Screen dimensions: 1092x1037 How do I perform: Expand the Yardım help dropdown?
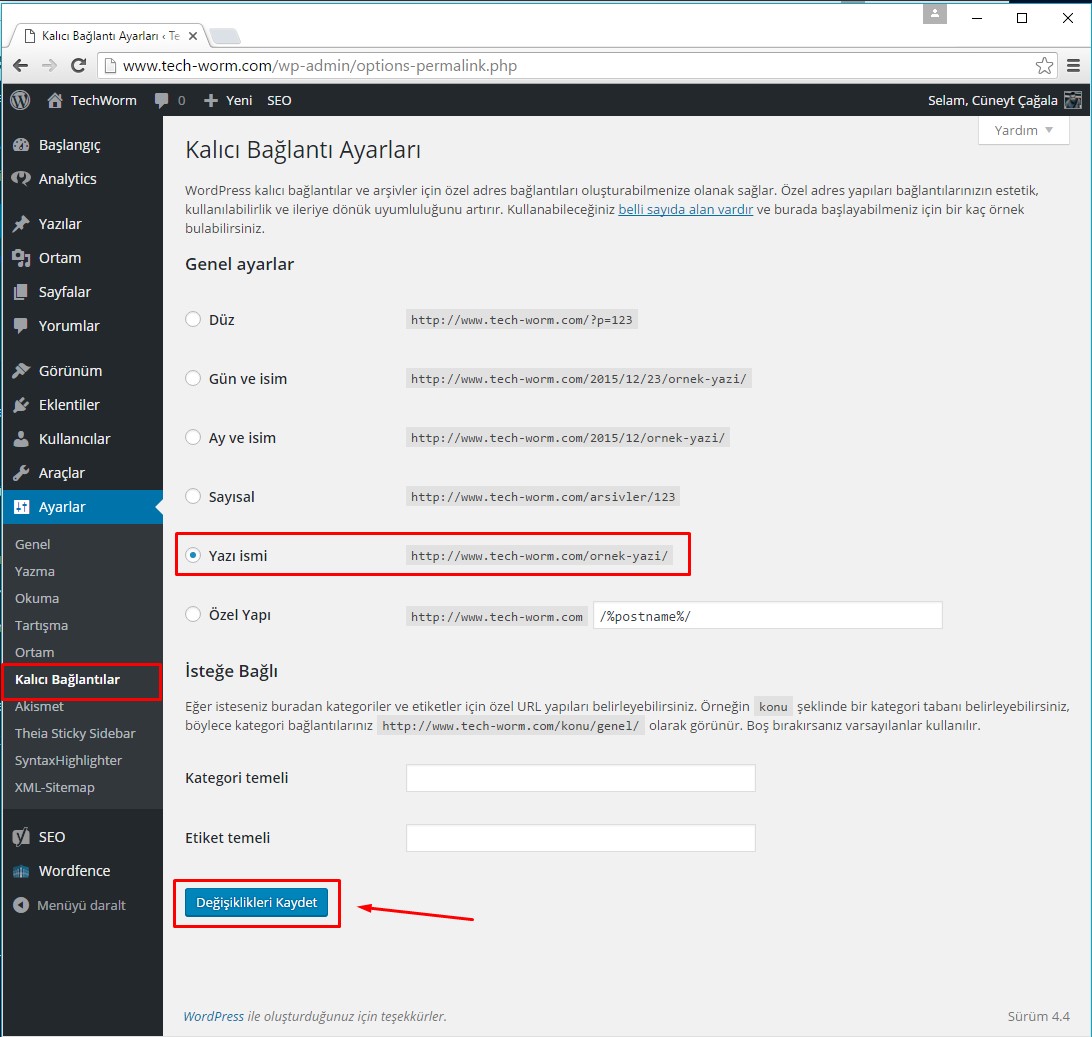coord(1023,130)
